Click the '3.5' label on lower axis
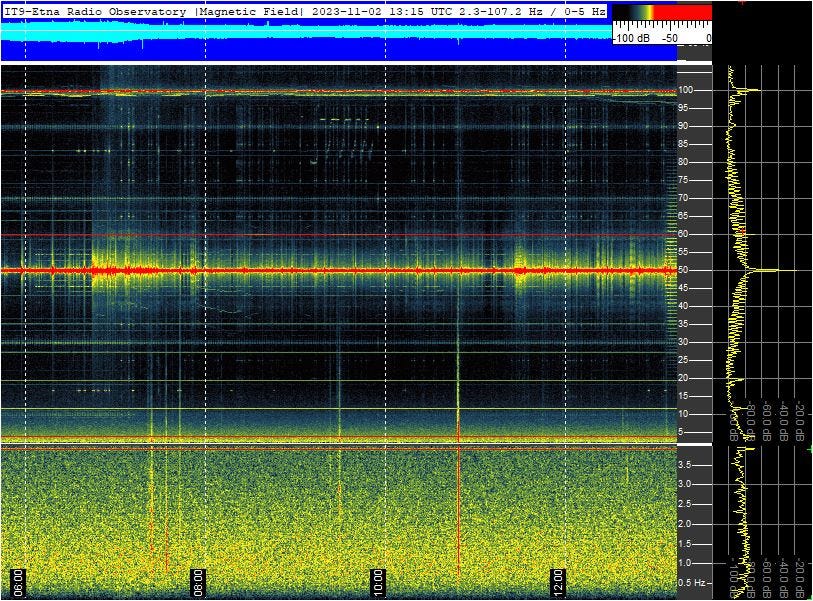This screenshot has width=813, height=601. (684, 465)
